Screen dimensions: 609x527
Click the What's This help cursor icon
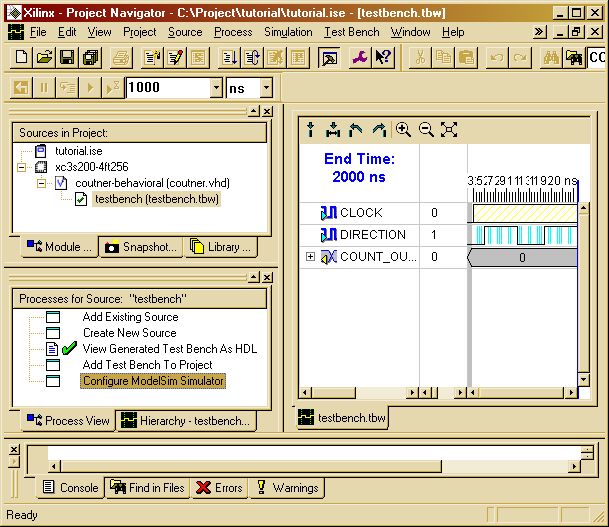click(x=383, y=57)
